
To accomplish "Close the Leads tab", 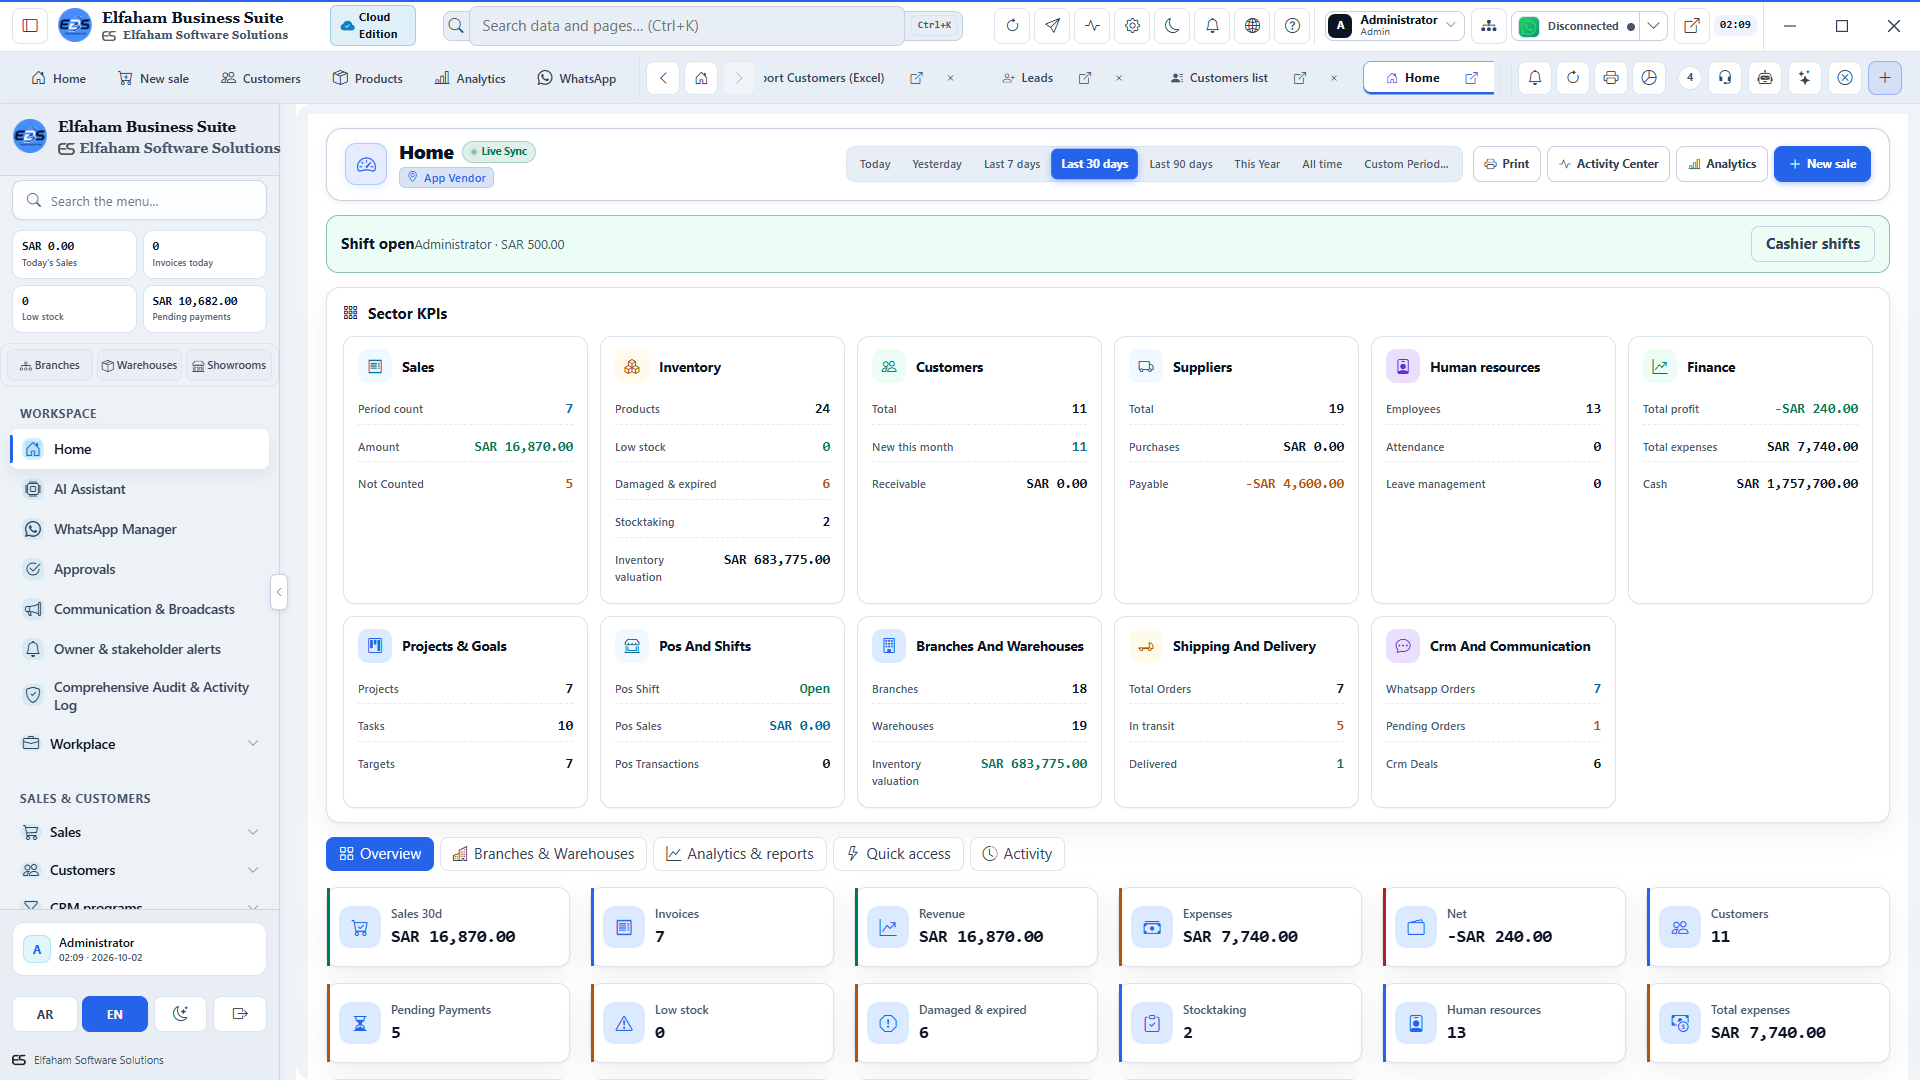I will (1118, 78).
